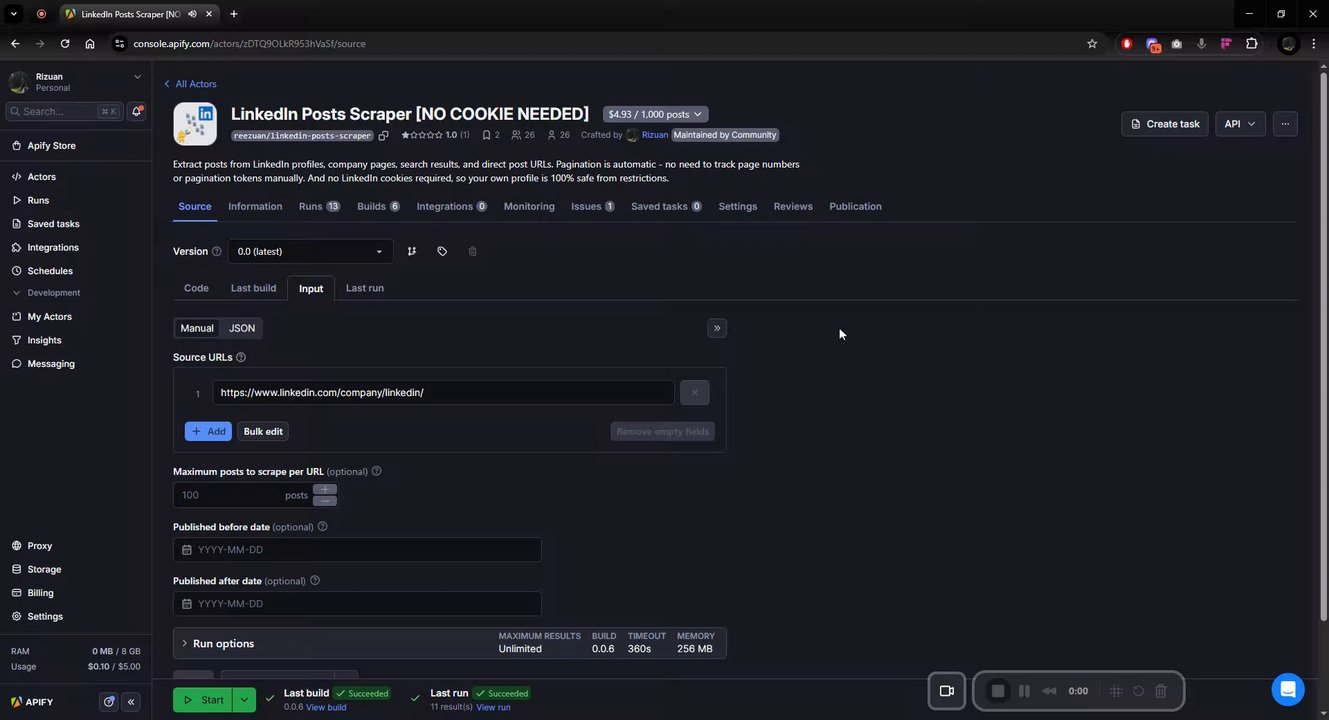
Task: Open the View build link
Action: (x=326, y=707)
